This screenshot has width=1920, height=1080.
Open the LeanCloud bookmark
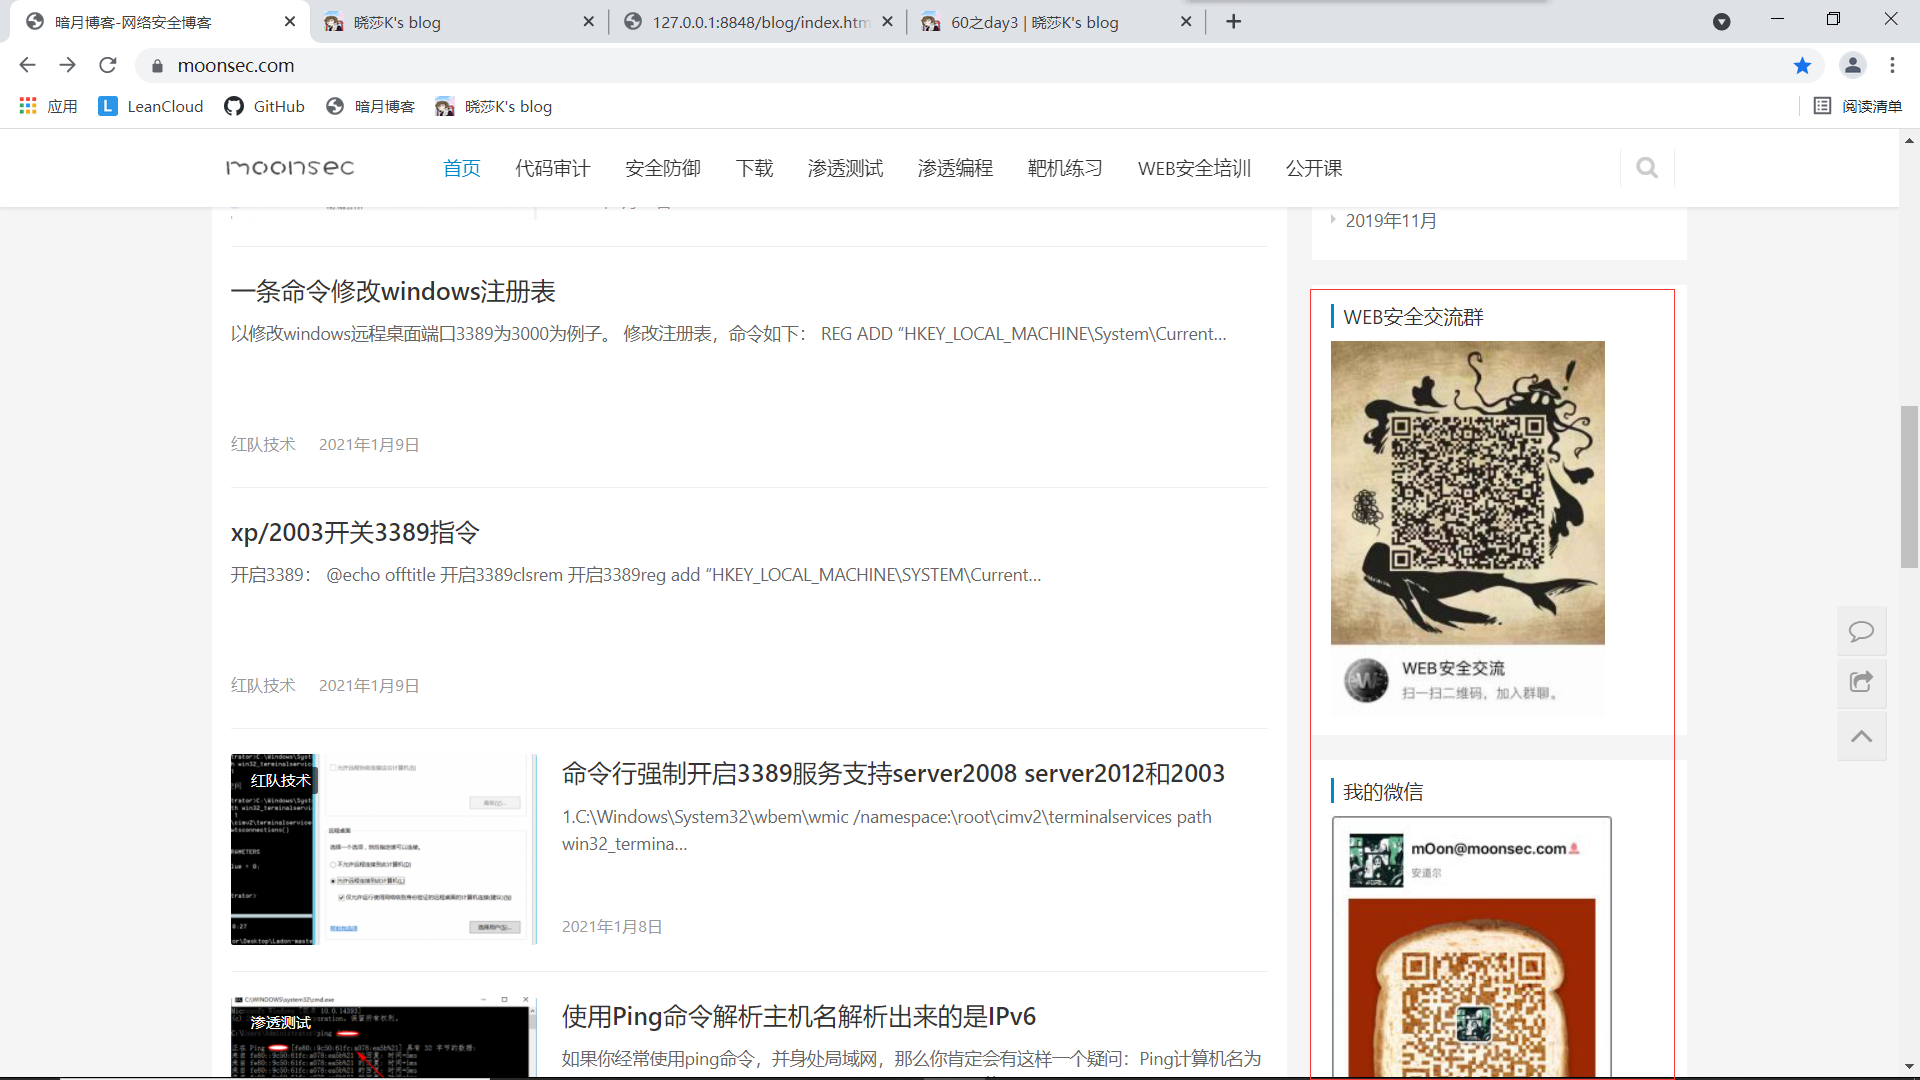[151, 106]
